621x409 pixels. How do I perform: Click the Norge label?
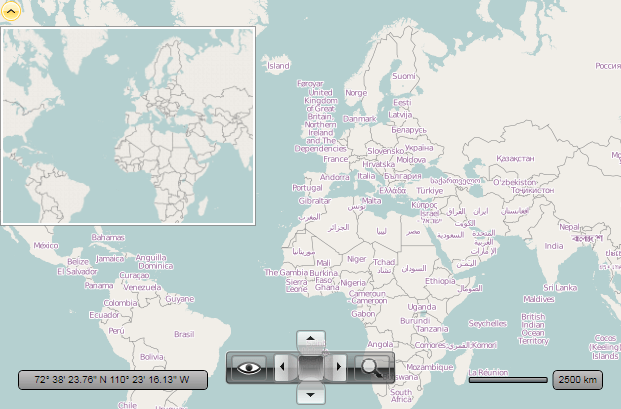point(356,93)
